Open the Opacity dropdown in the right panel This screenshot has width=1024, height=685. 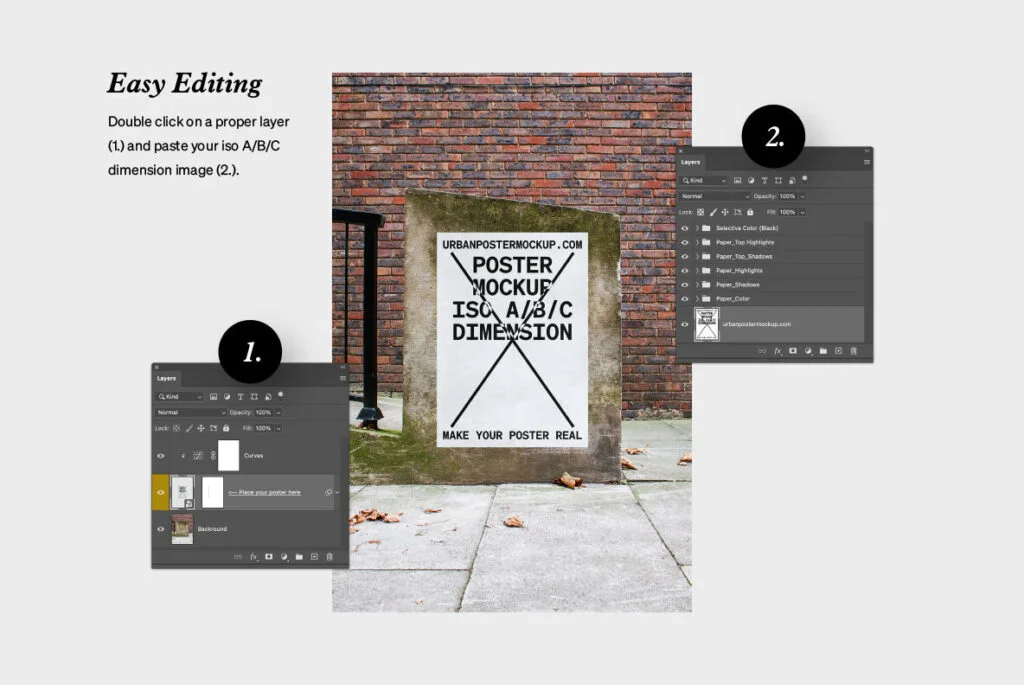click(802, 196)
